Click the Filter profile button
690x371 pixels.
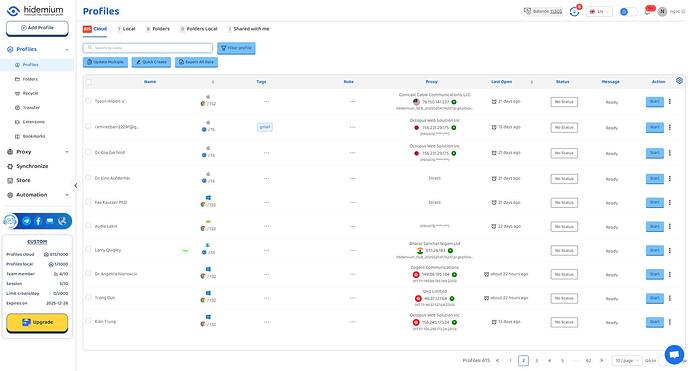coord(236,48)
